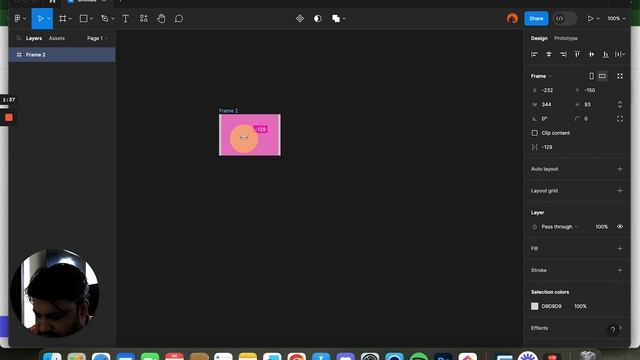This screenshot has height=360, width=640.
Task: Select the Comment tool
Action: pyautogui.click(x=179, y=18)
